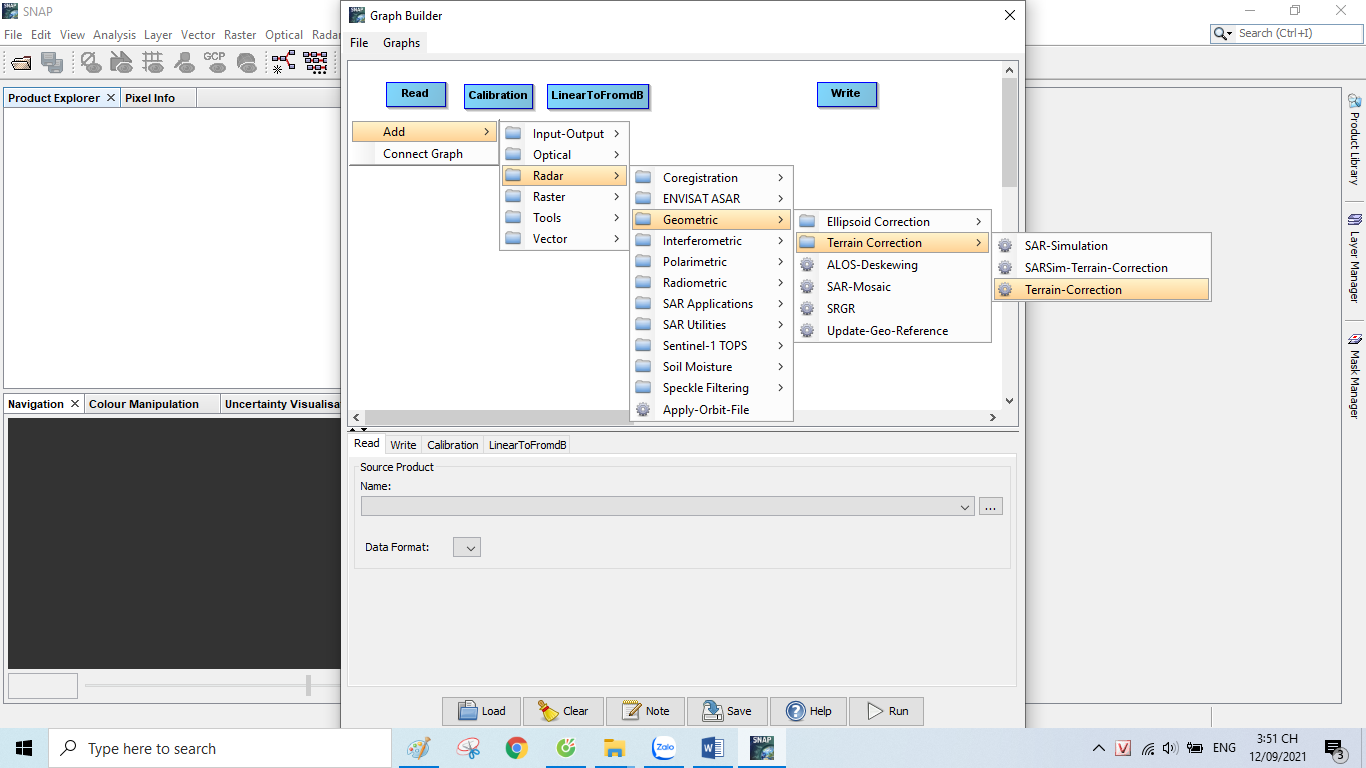Open the Mask Manager side tab
1366x768 pixels.
coord(1355,376)
